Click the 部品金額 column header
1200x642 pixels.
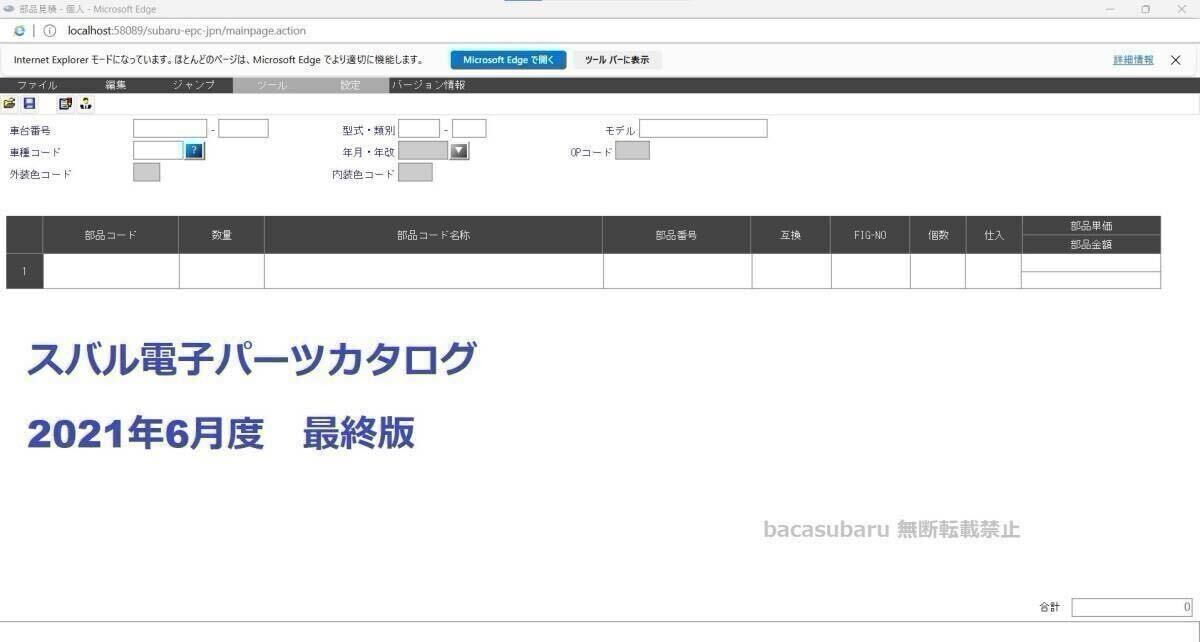(1091, 244)
